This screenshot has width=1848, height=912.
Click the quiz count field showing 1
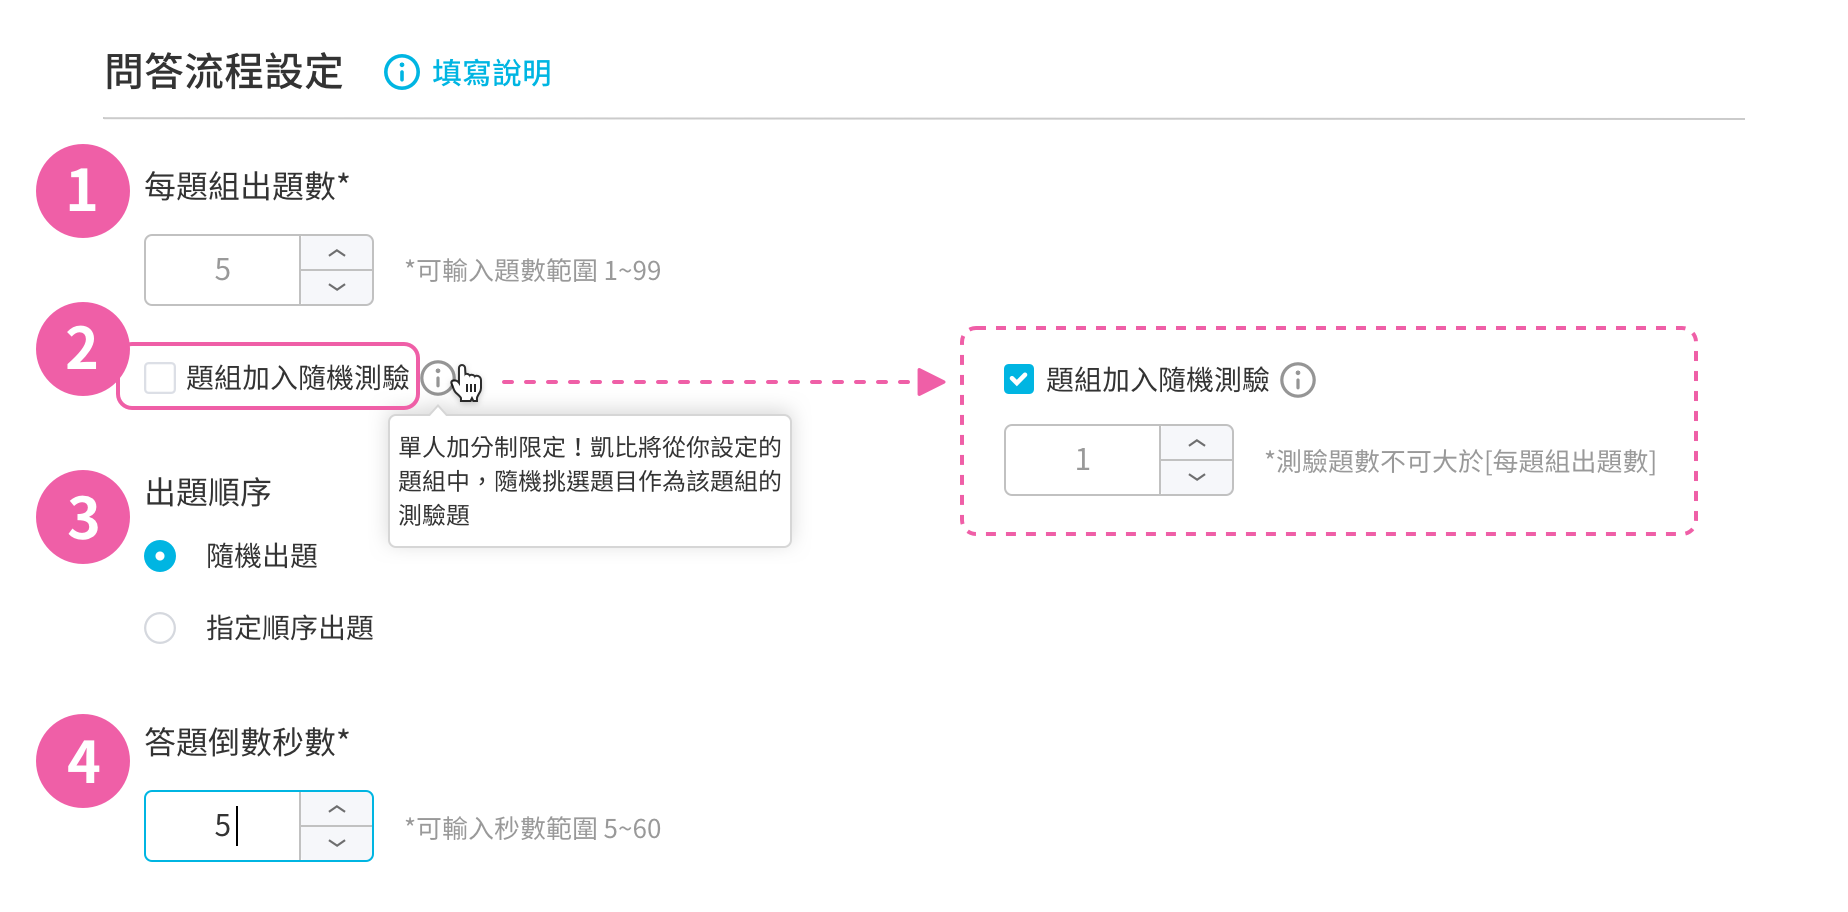1083,460
